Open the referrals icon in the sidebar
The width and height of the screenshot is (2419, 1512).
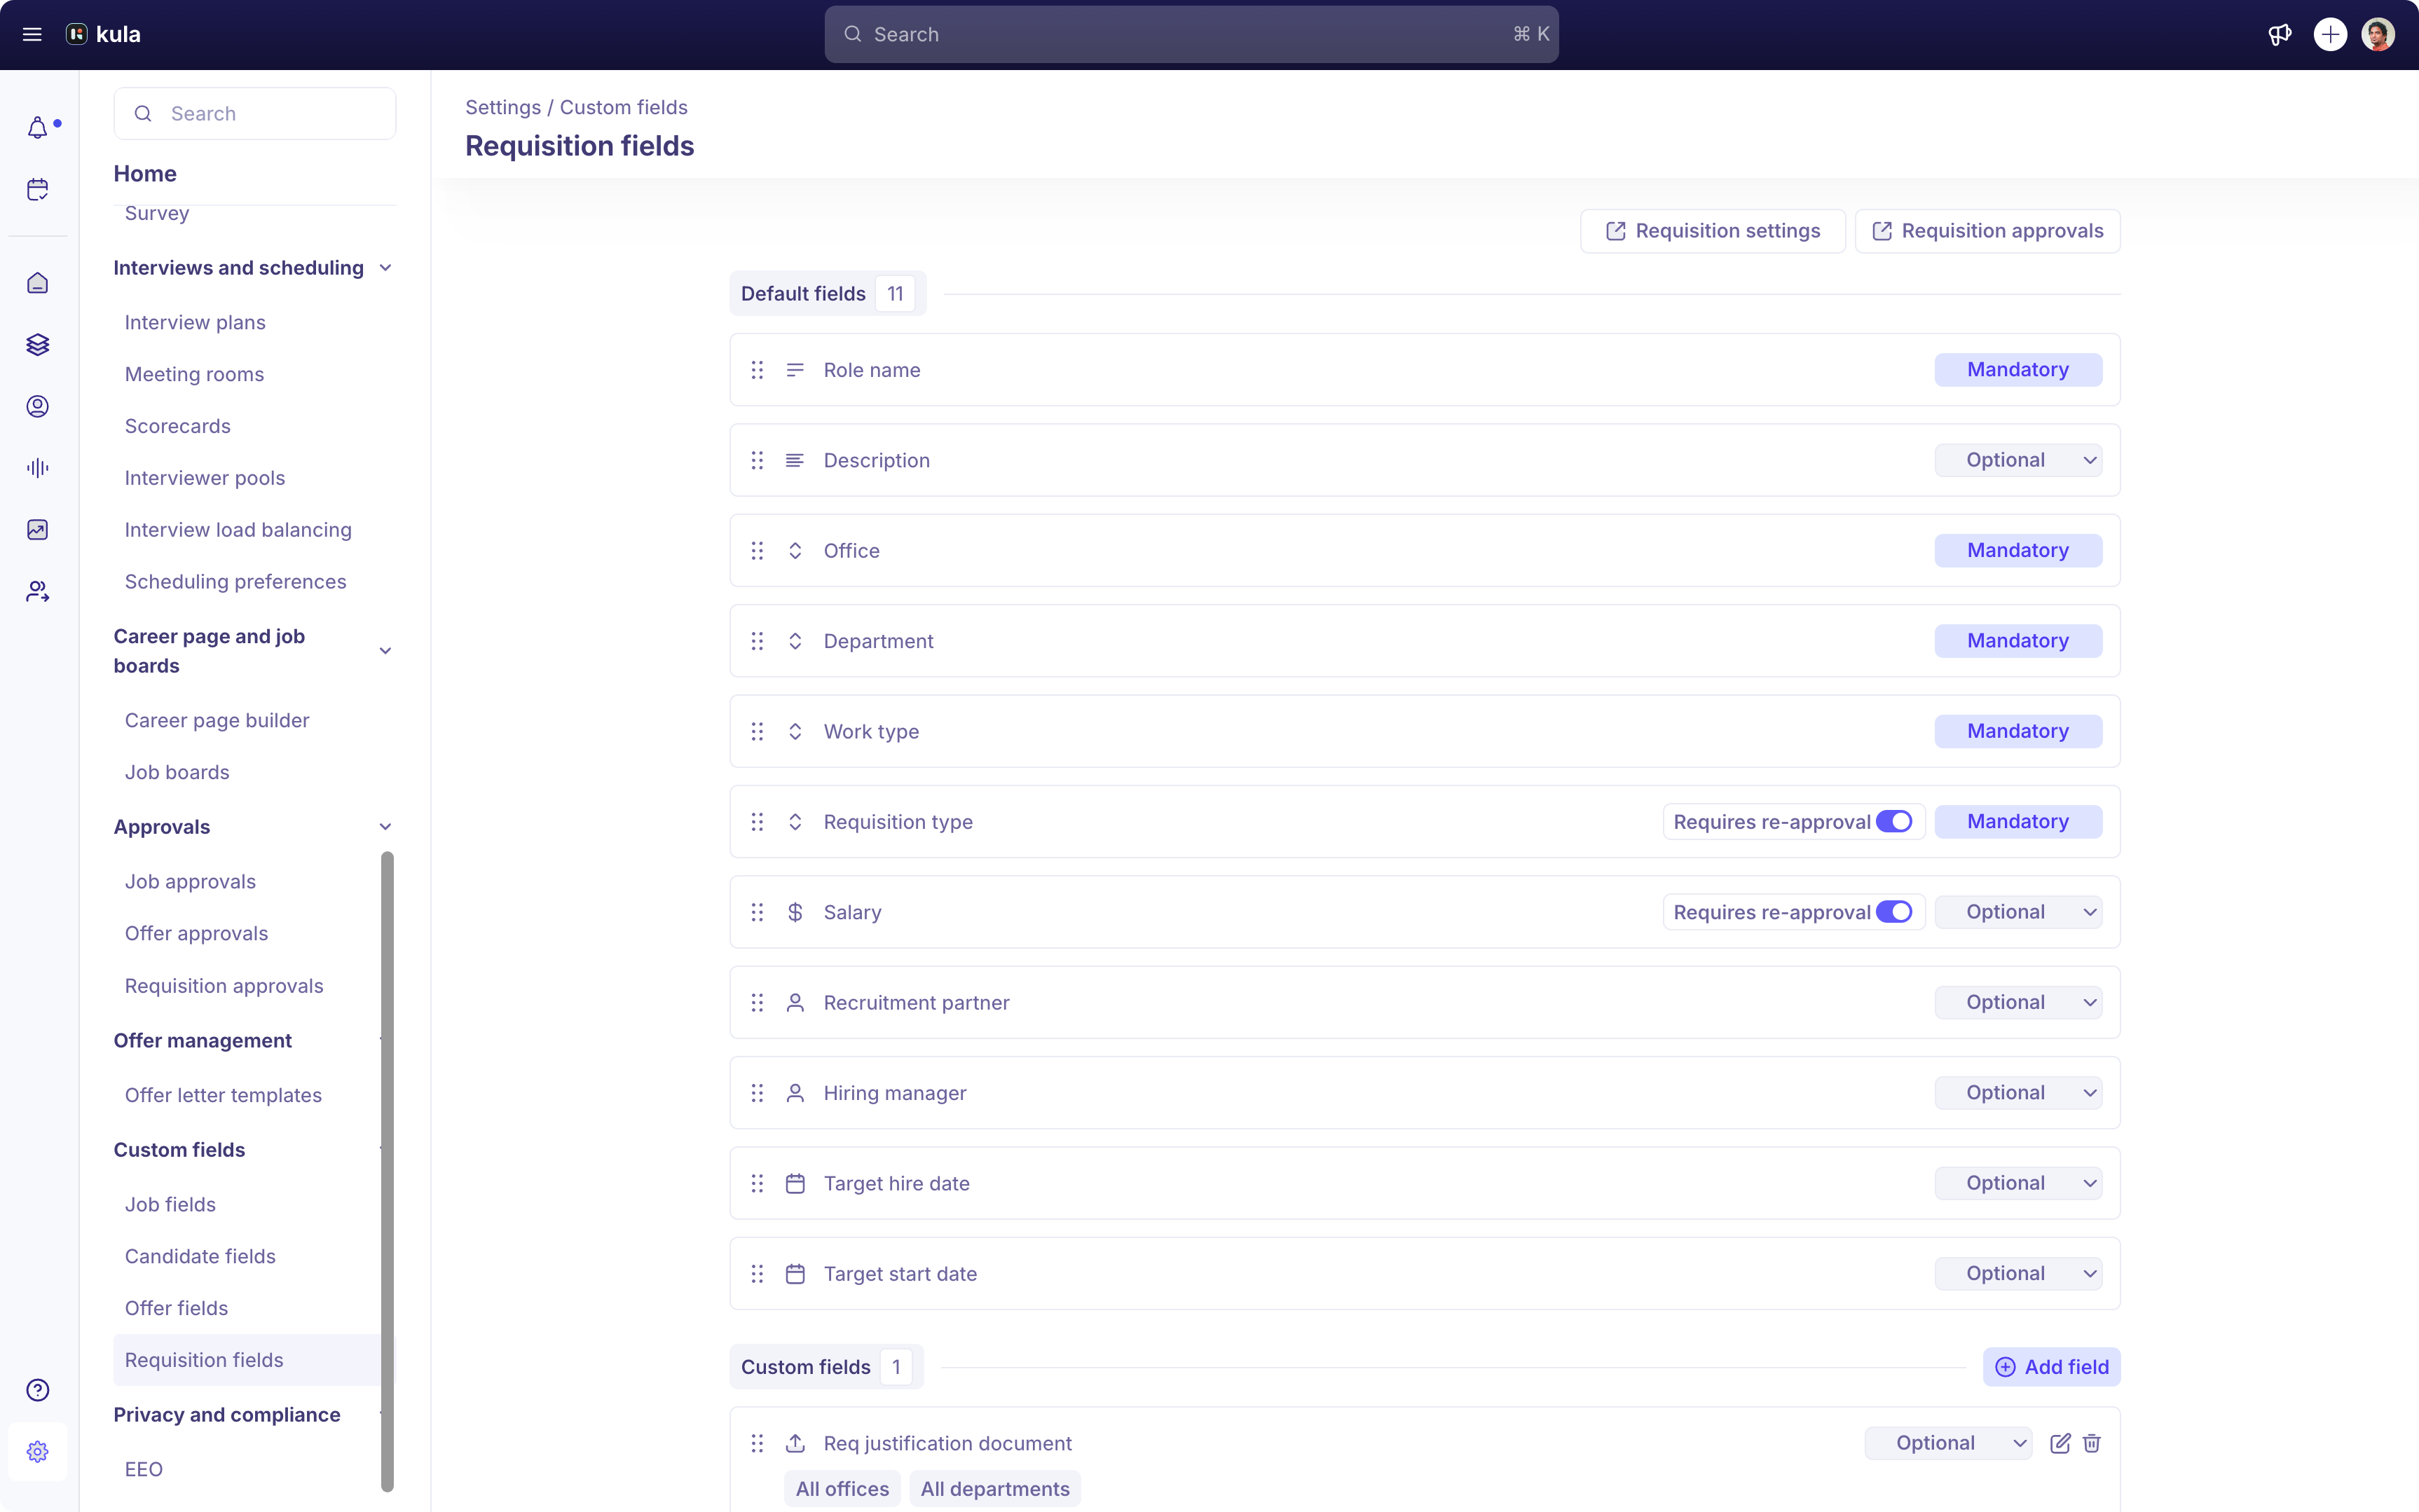point(38,590)
